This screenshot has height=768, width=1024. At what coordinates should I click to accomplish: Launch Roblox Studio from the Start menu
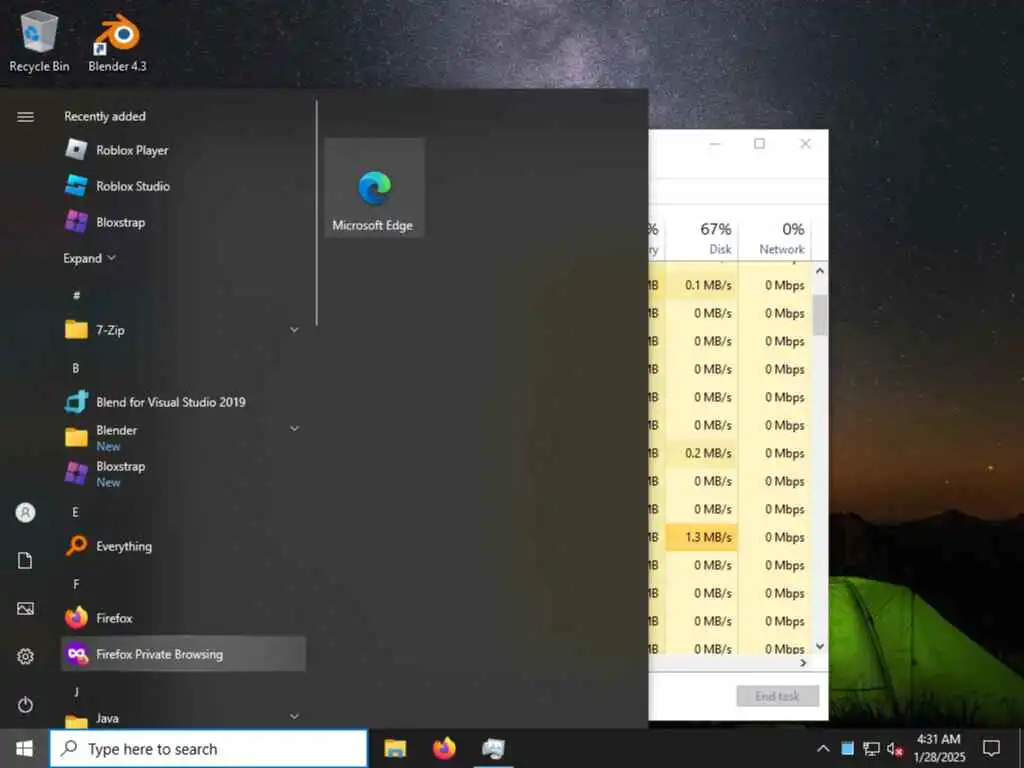click(x=183, y=186)
